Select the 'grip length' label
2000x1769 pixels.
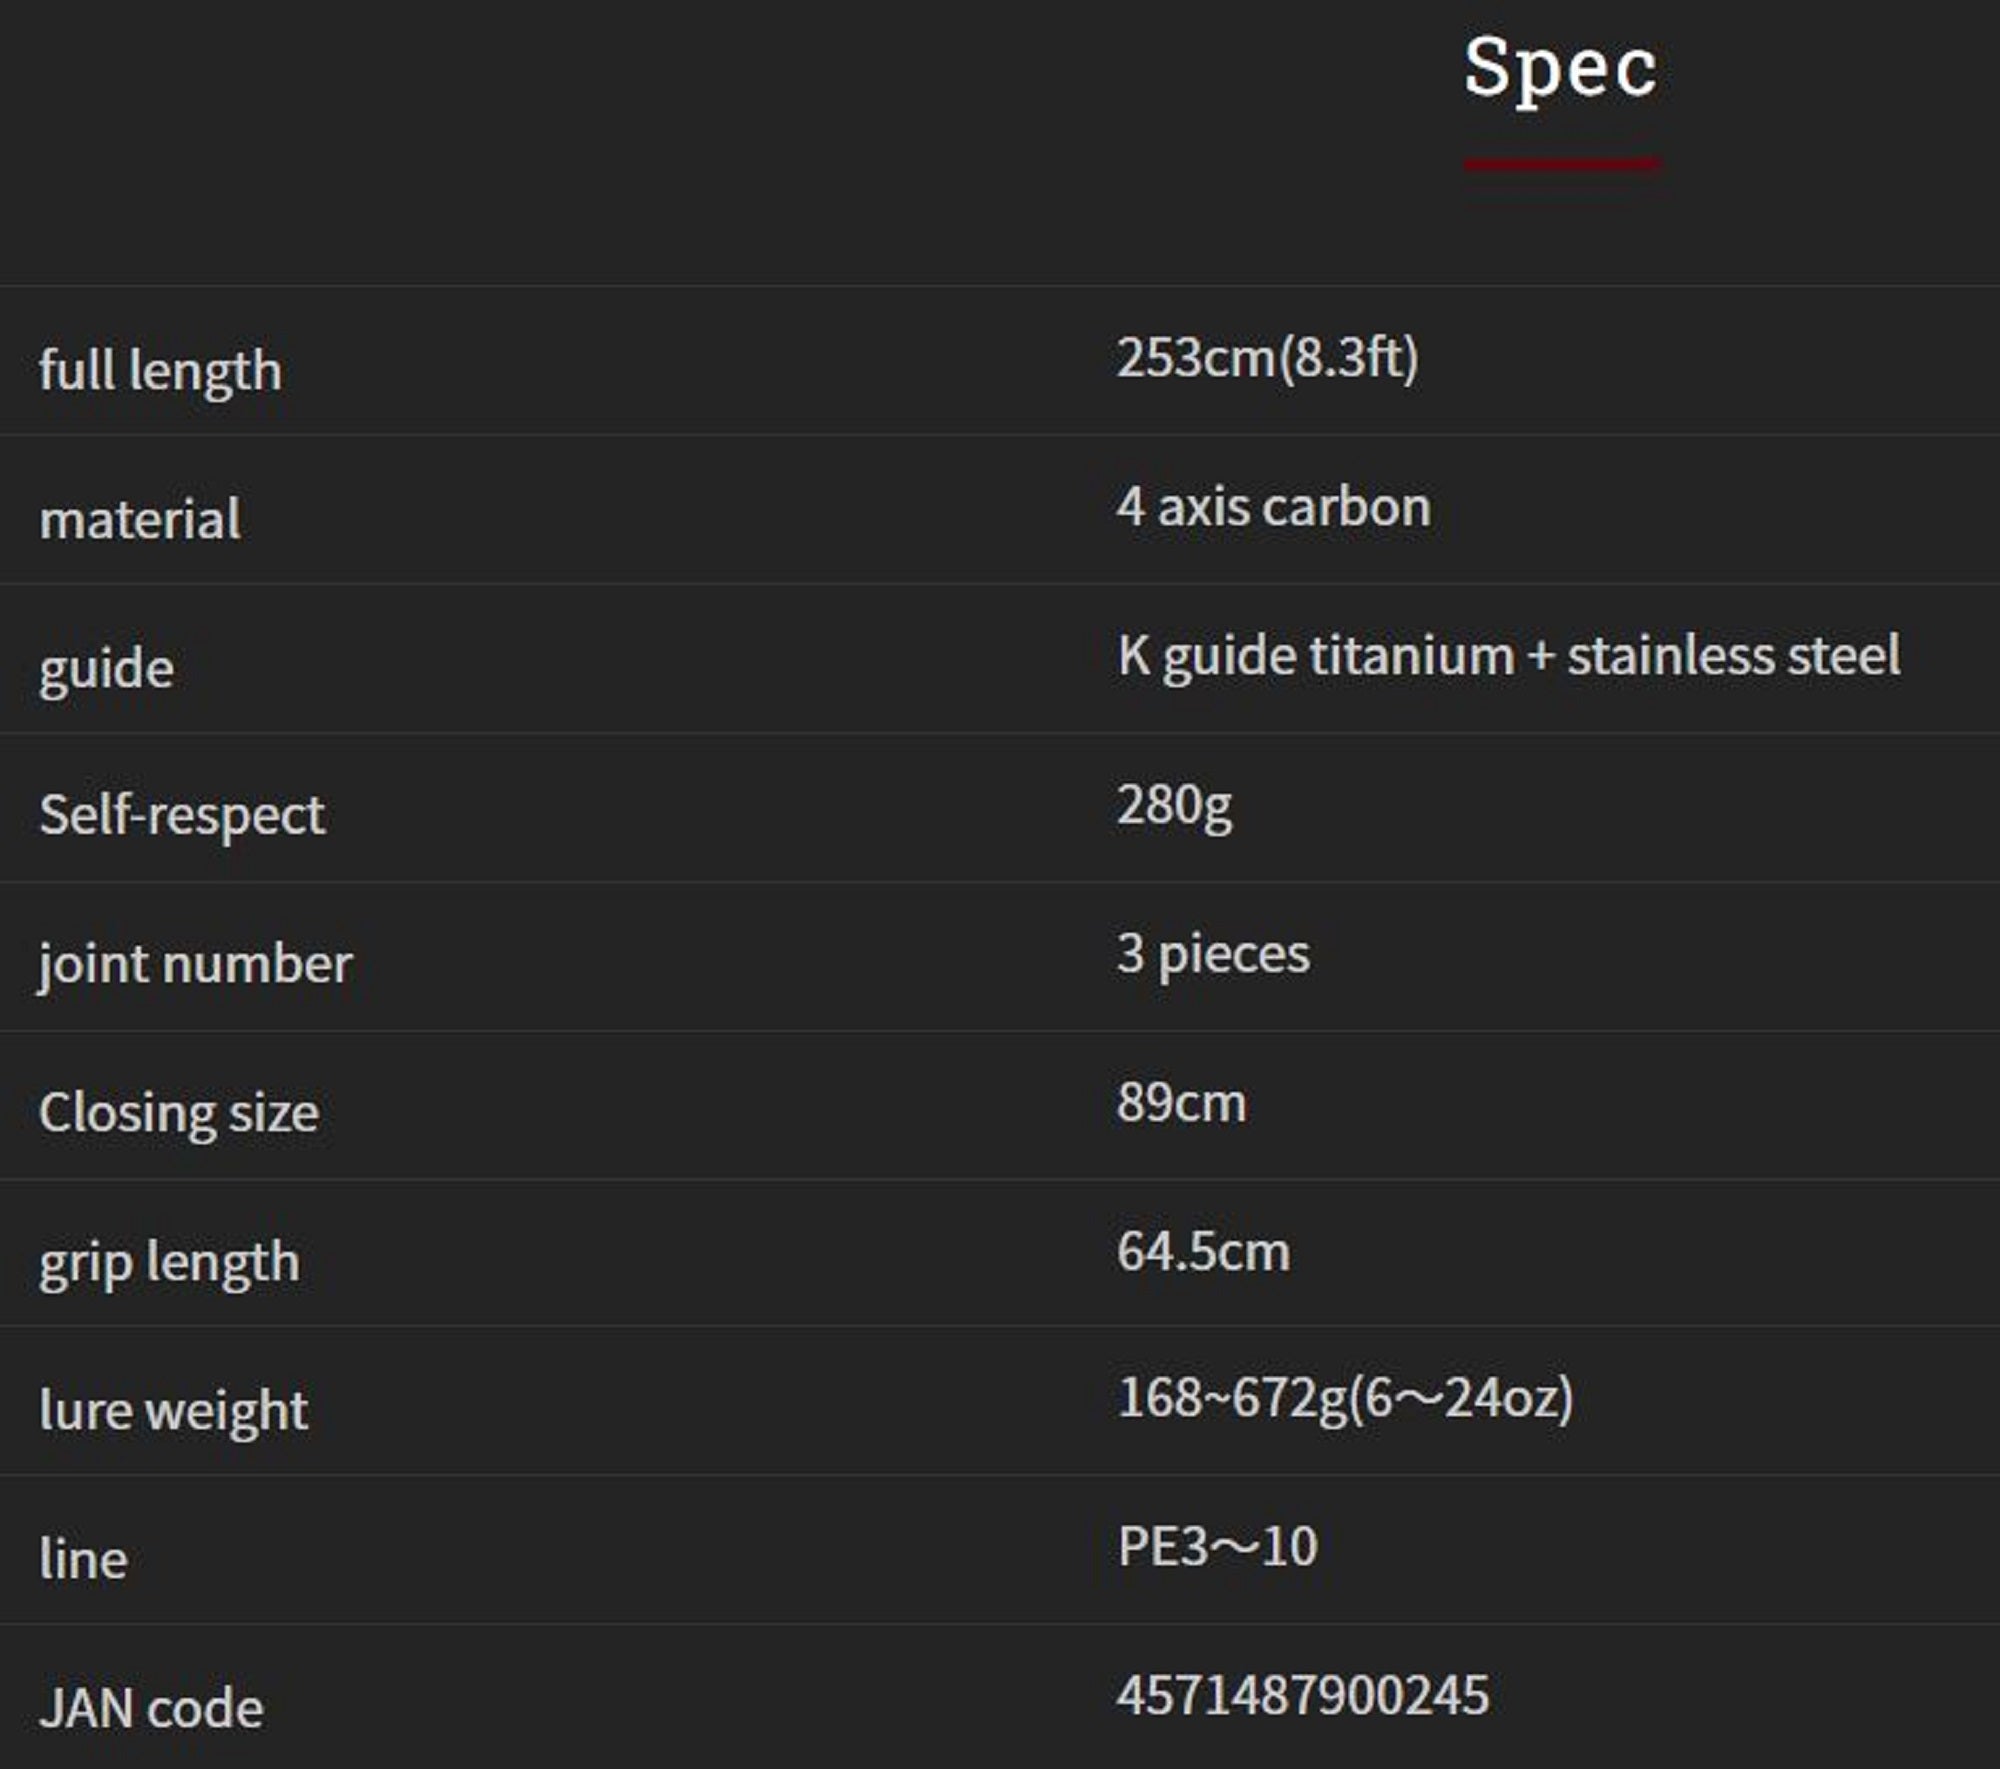coord(169,1262)
